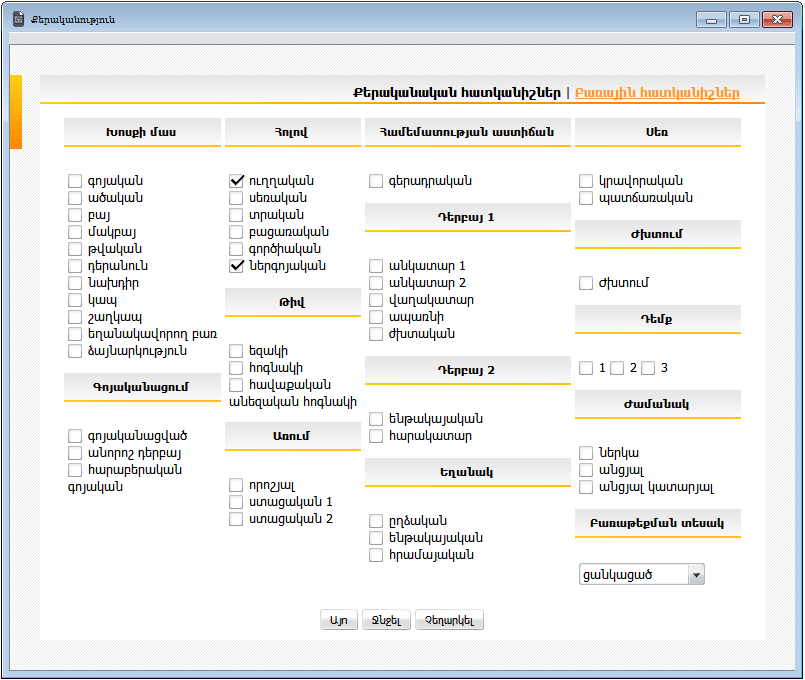Select the Քերականական հատկանիշներ tab

(x=457, y=93)
